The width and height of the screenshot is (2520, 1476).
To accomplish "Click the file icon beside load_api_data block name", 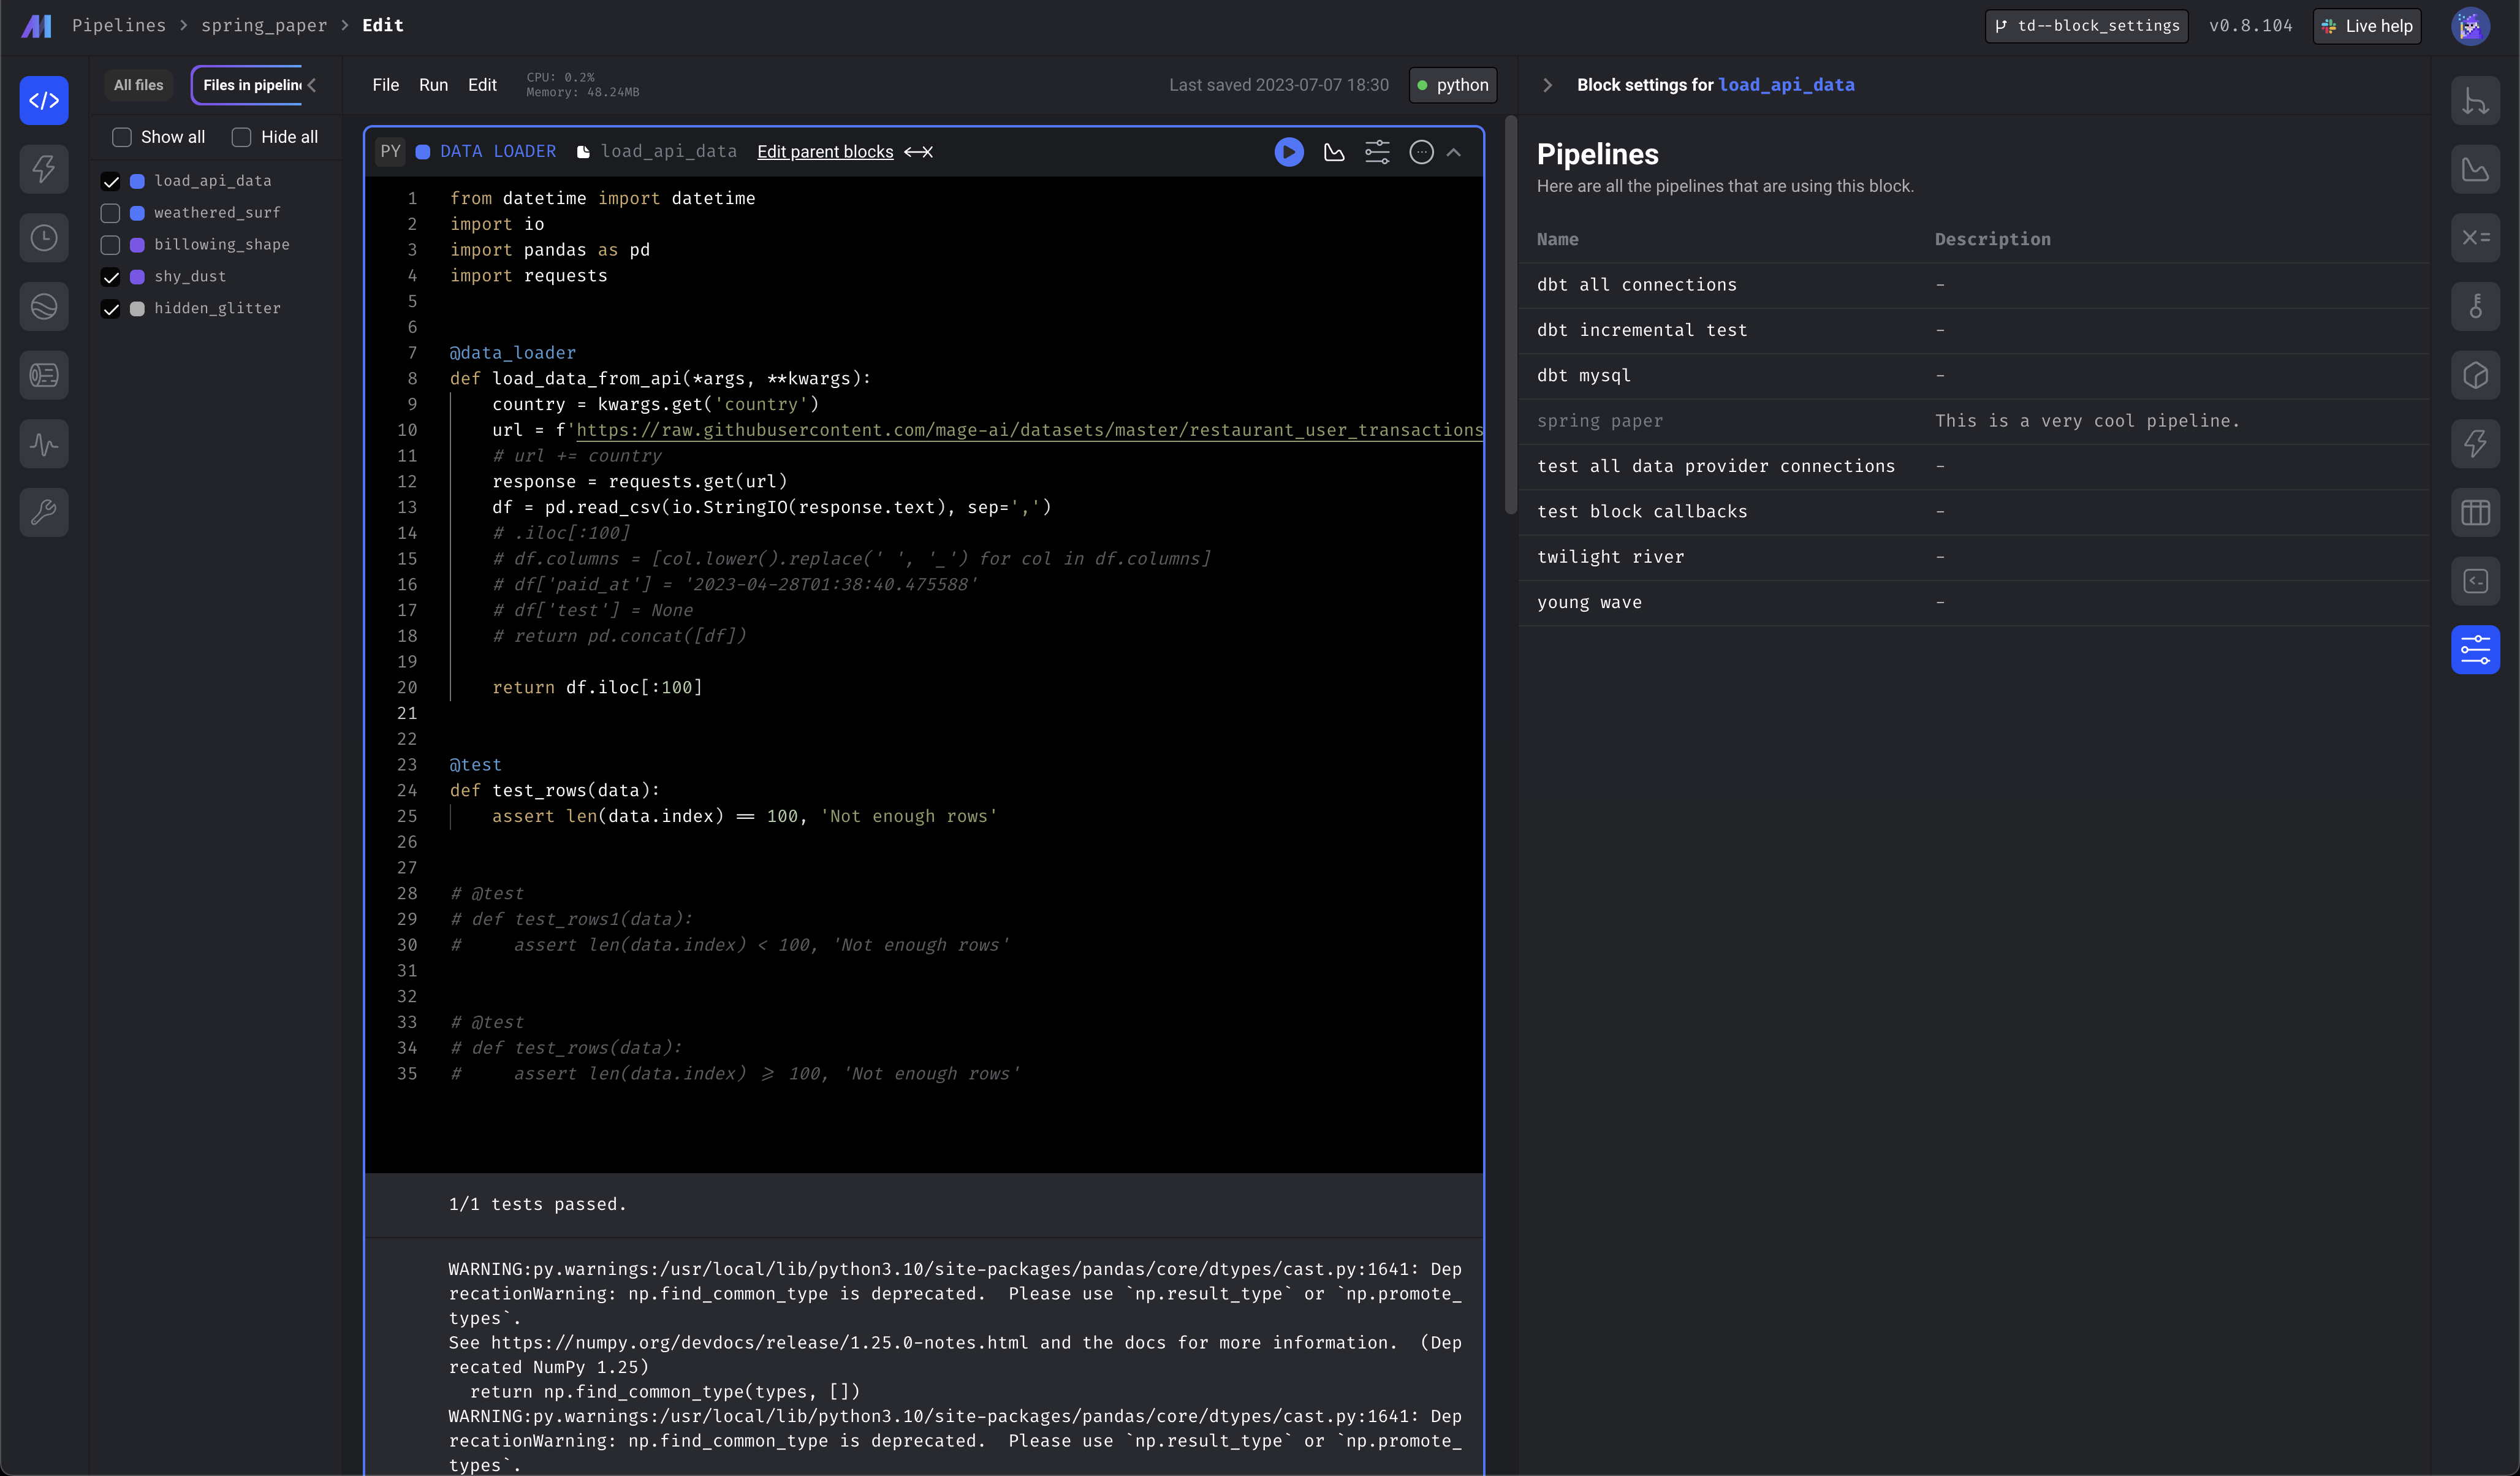I will (x=583, y=152).
